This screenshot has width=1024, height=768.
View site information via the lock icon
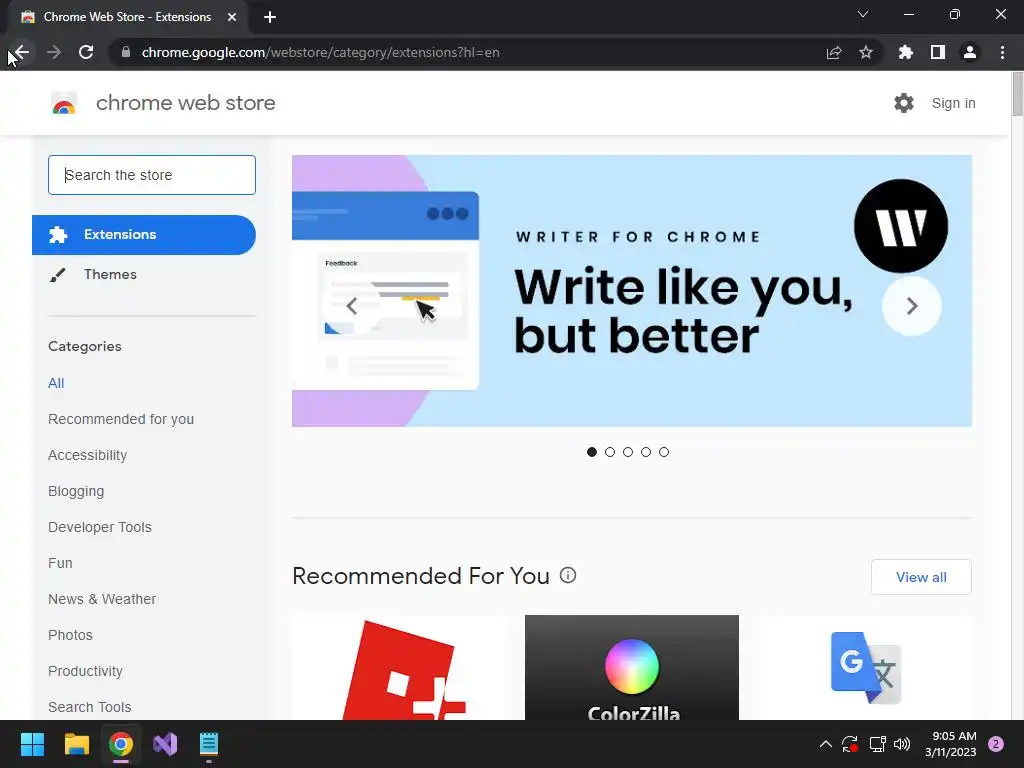click(x=126, y=52)
